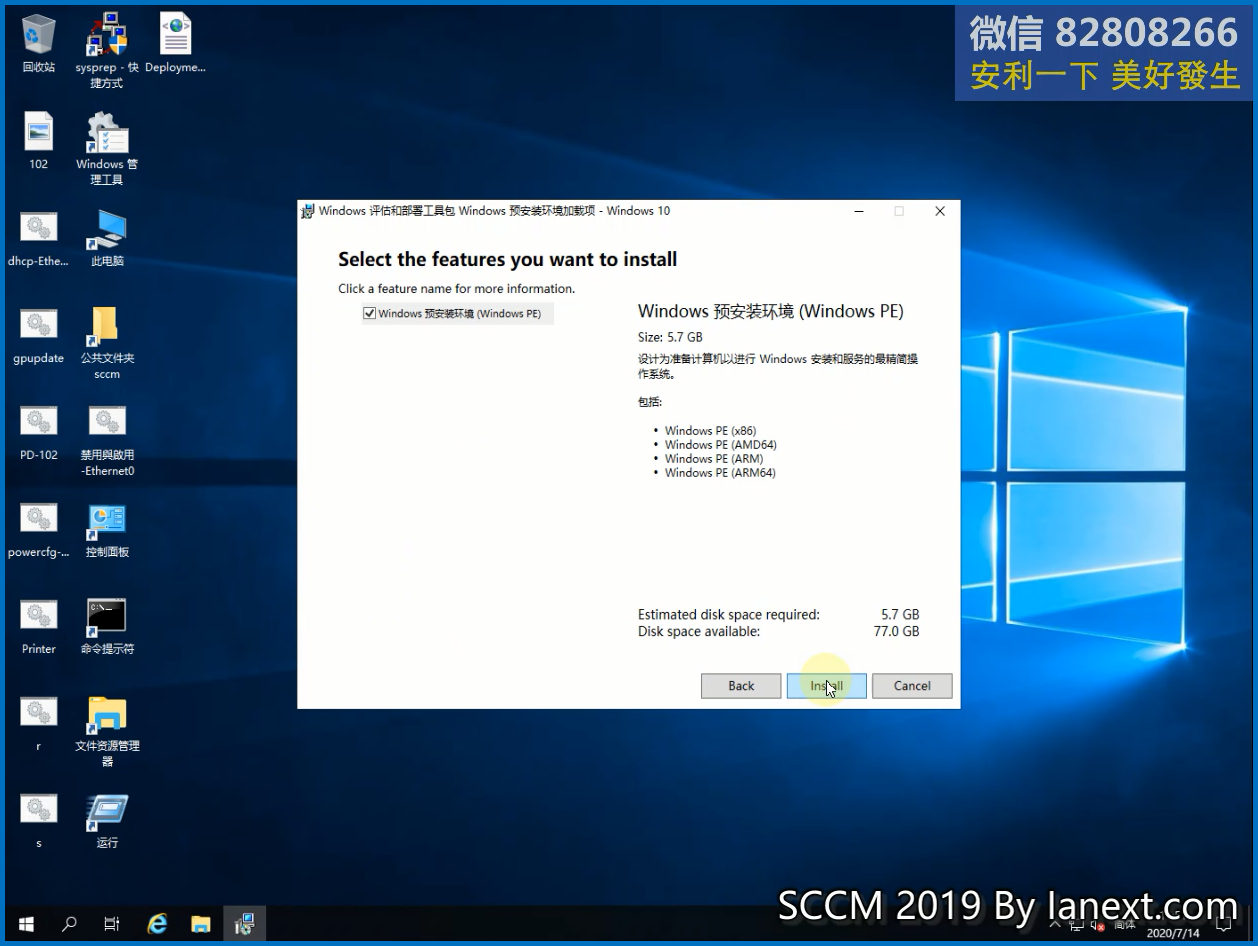Click 'Disk space available:' label

pos(699,632)
